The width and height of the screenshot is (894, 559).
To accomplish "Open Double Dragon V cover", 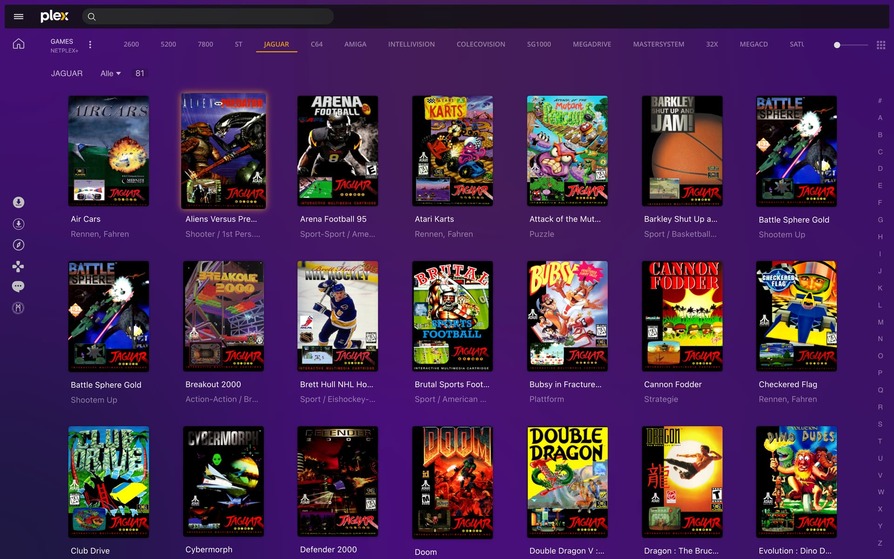I will pos(567,481).
